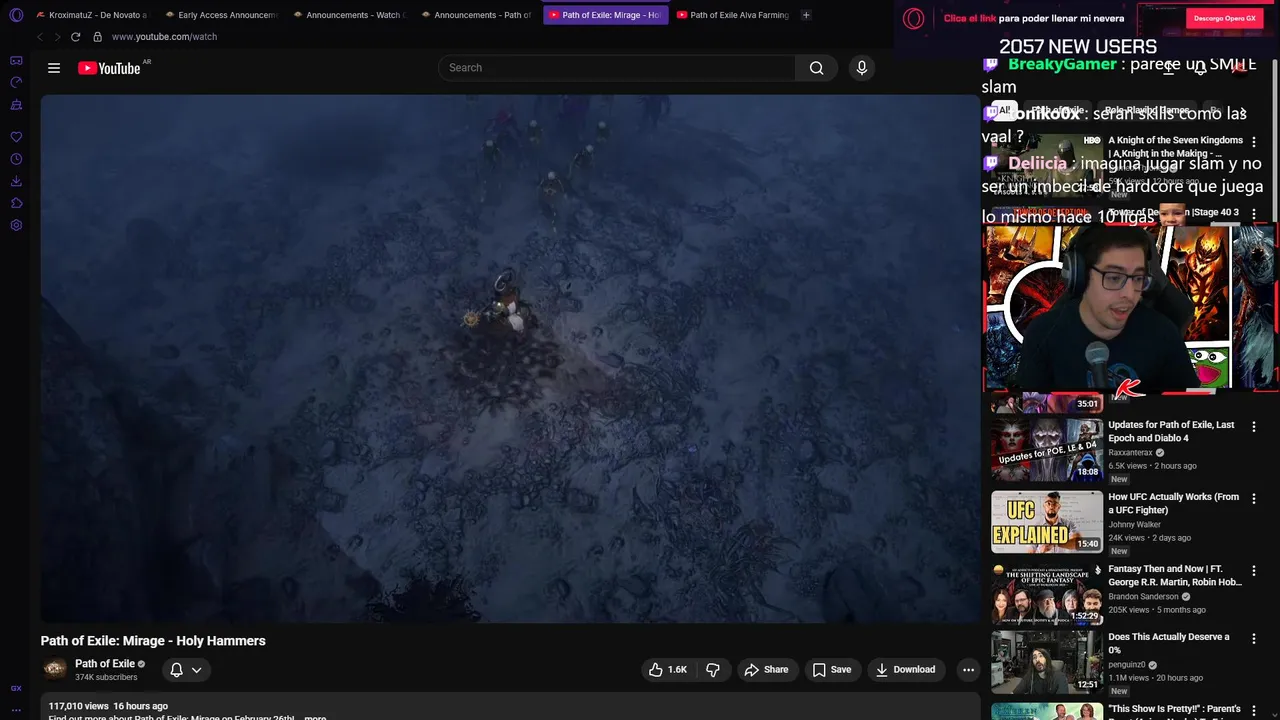Screen dimensions: 1280x720
Task: Click the Descarga Opera GX button
Action: click(x=1224, y=18)
